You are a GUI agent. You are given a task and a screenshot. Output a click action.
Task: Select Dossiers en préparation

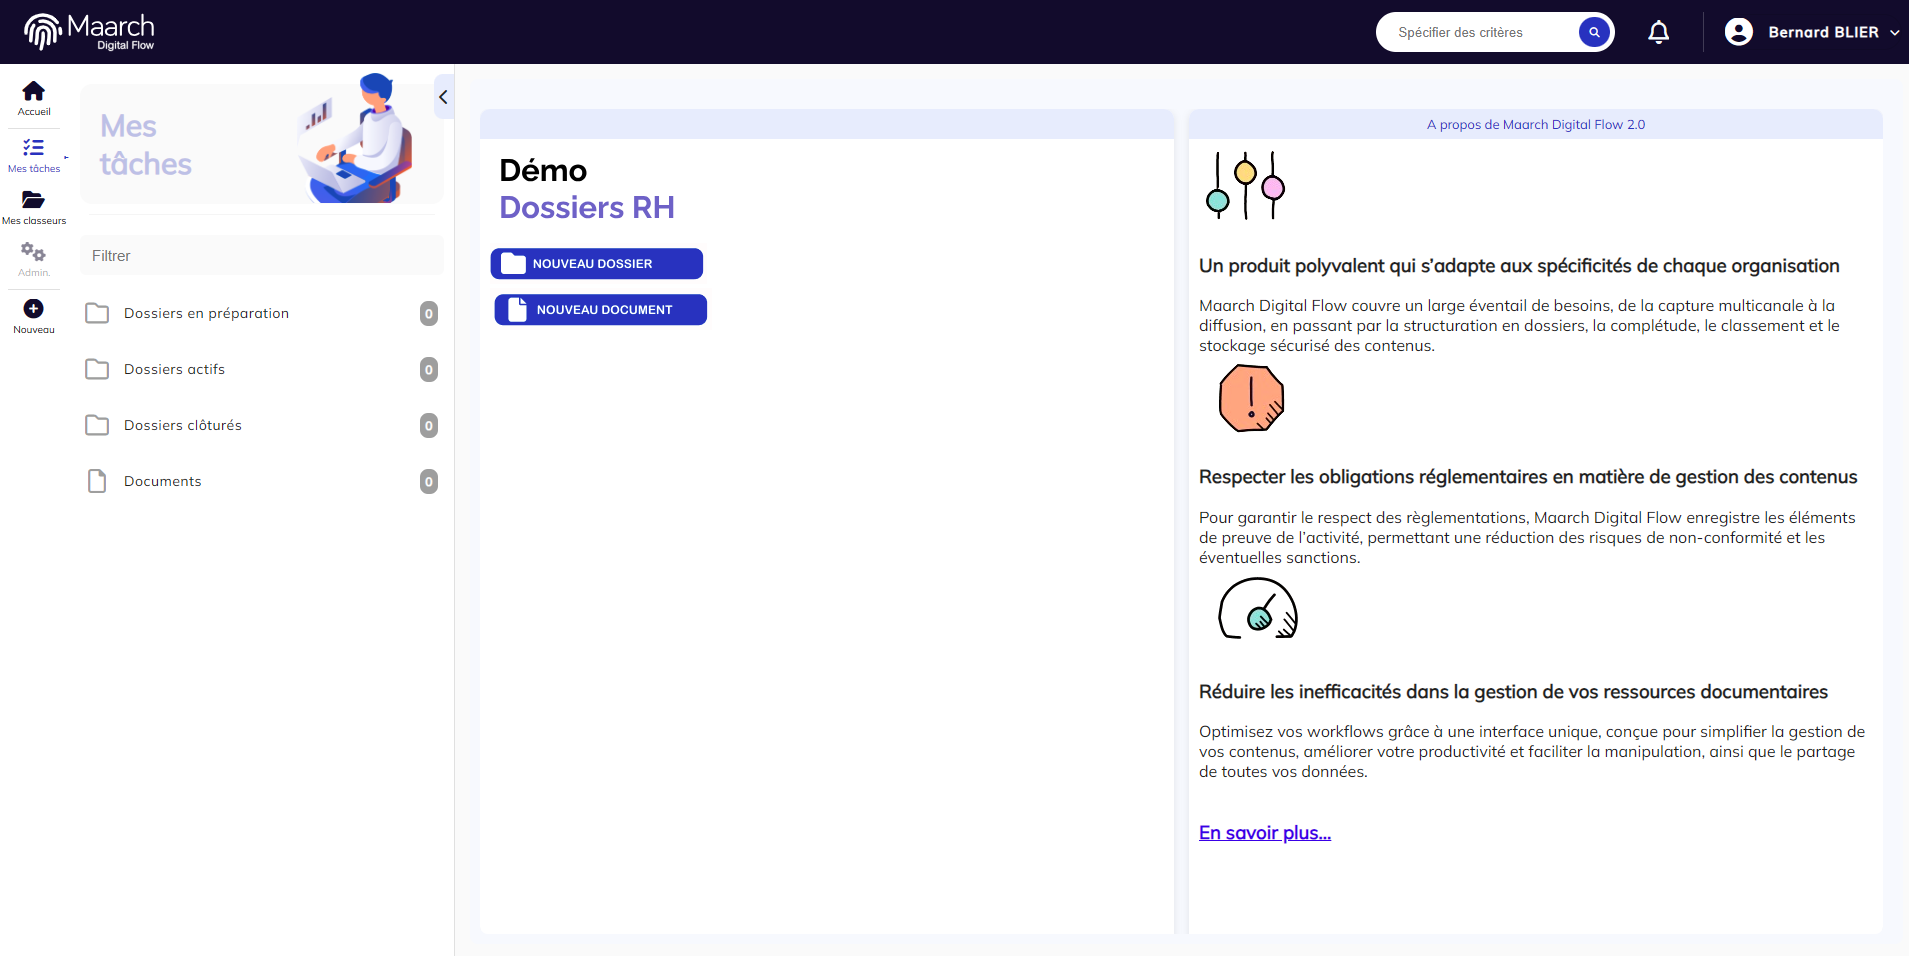point(206,313)
